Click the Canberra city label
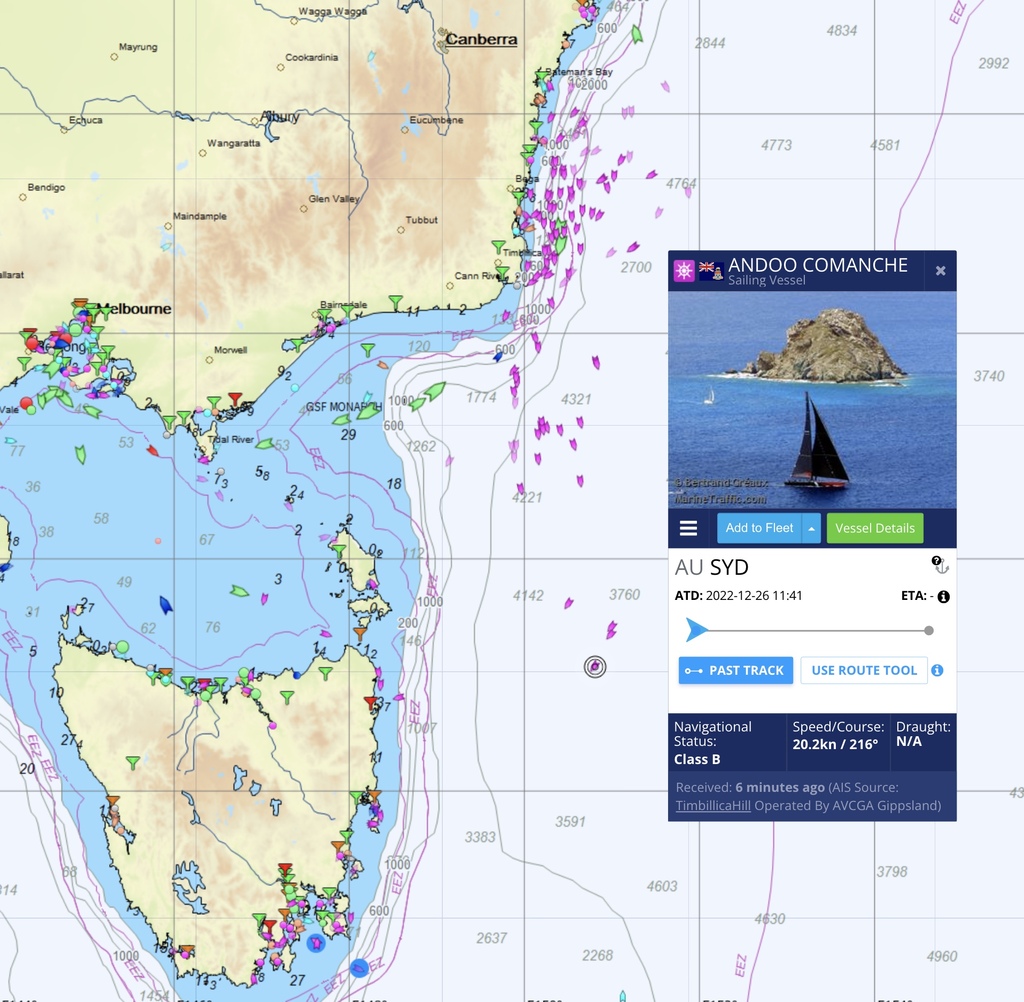The height and width of the screenshot is (1002, 1024). 481,39
